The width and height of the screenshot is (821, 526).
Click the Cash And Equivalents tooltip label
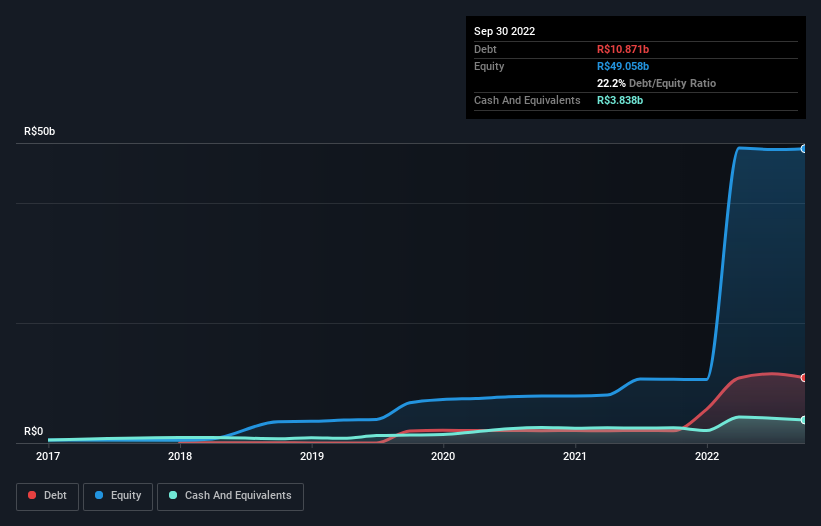click(527, 100)
